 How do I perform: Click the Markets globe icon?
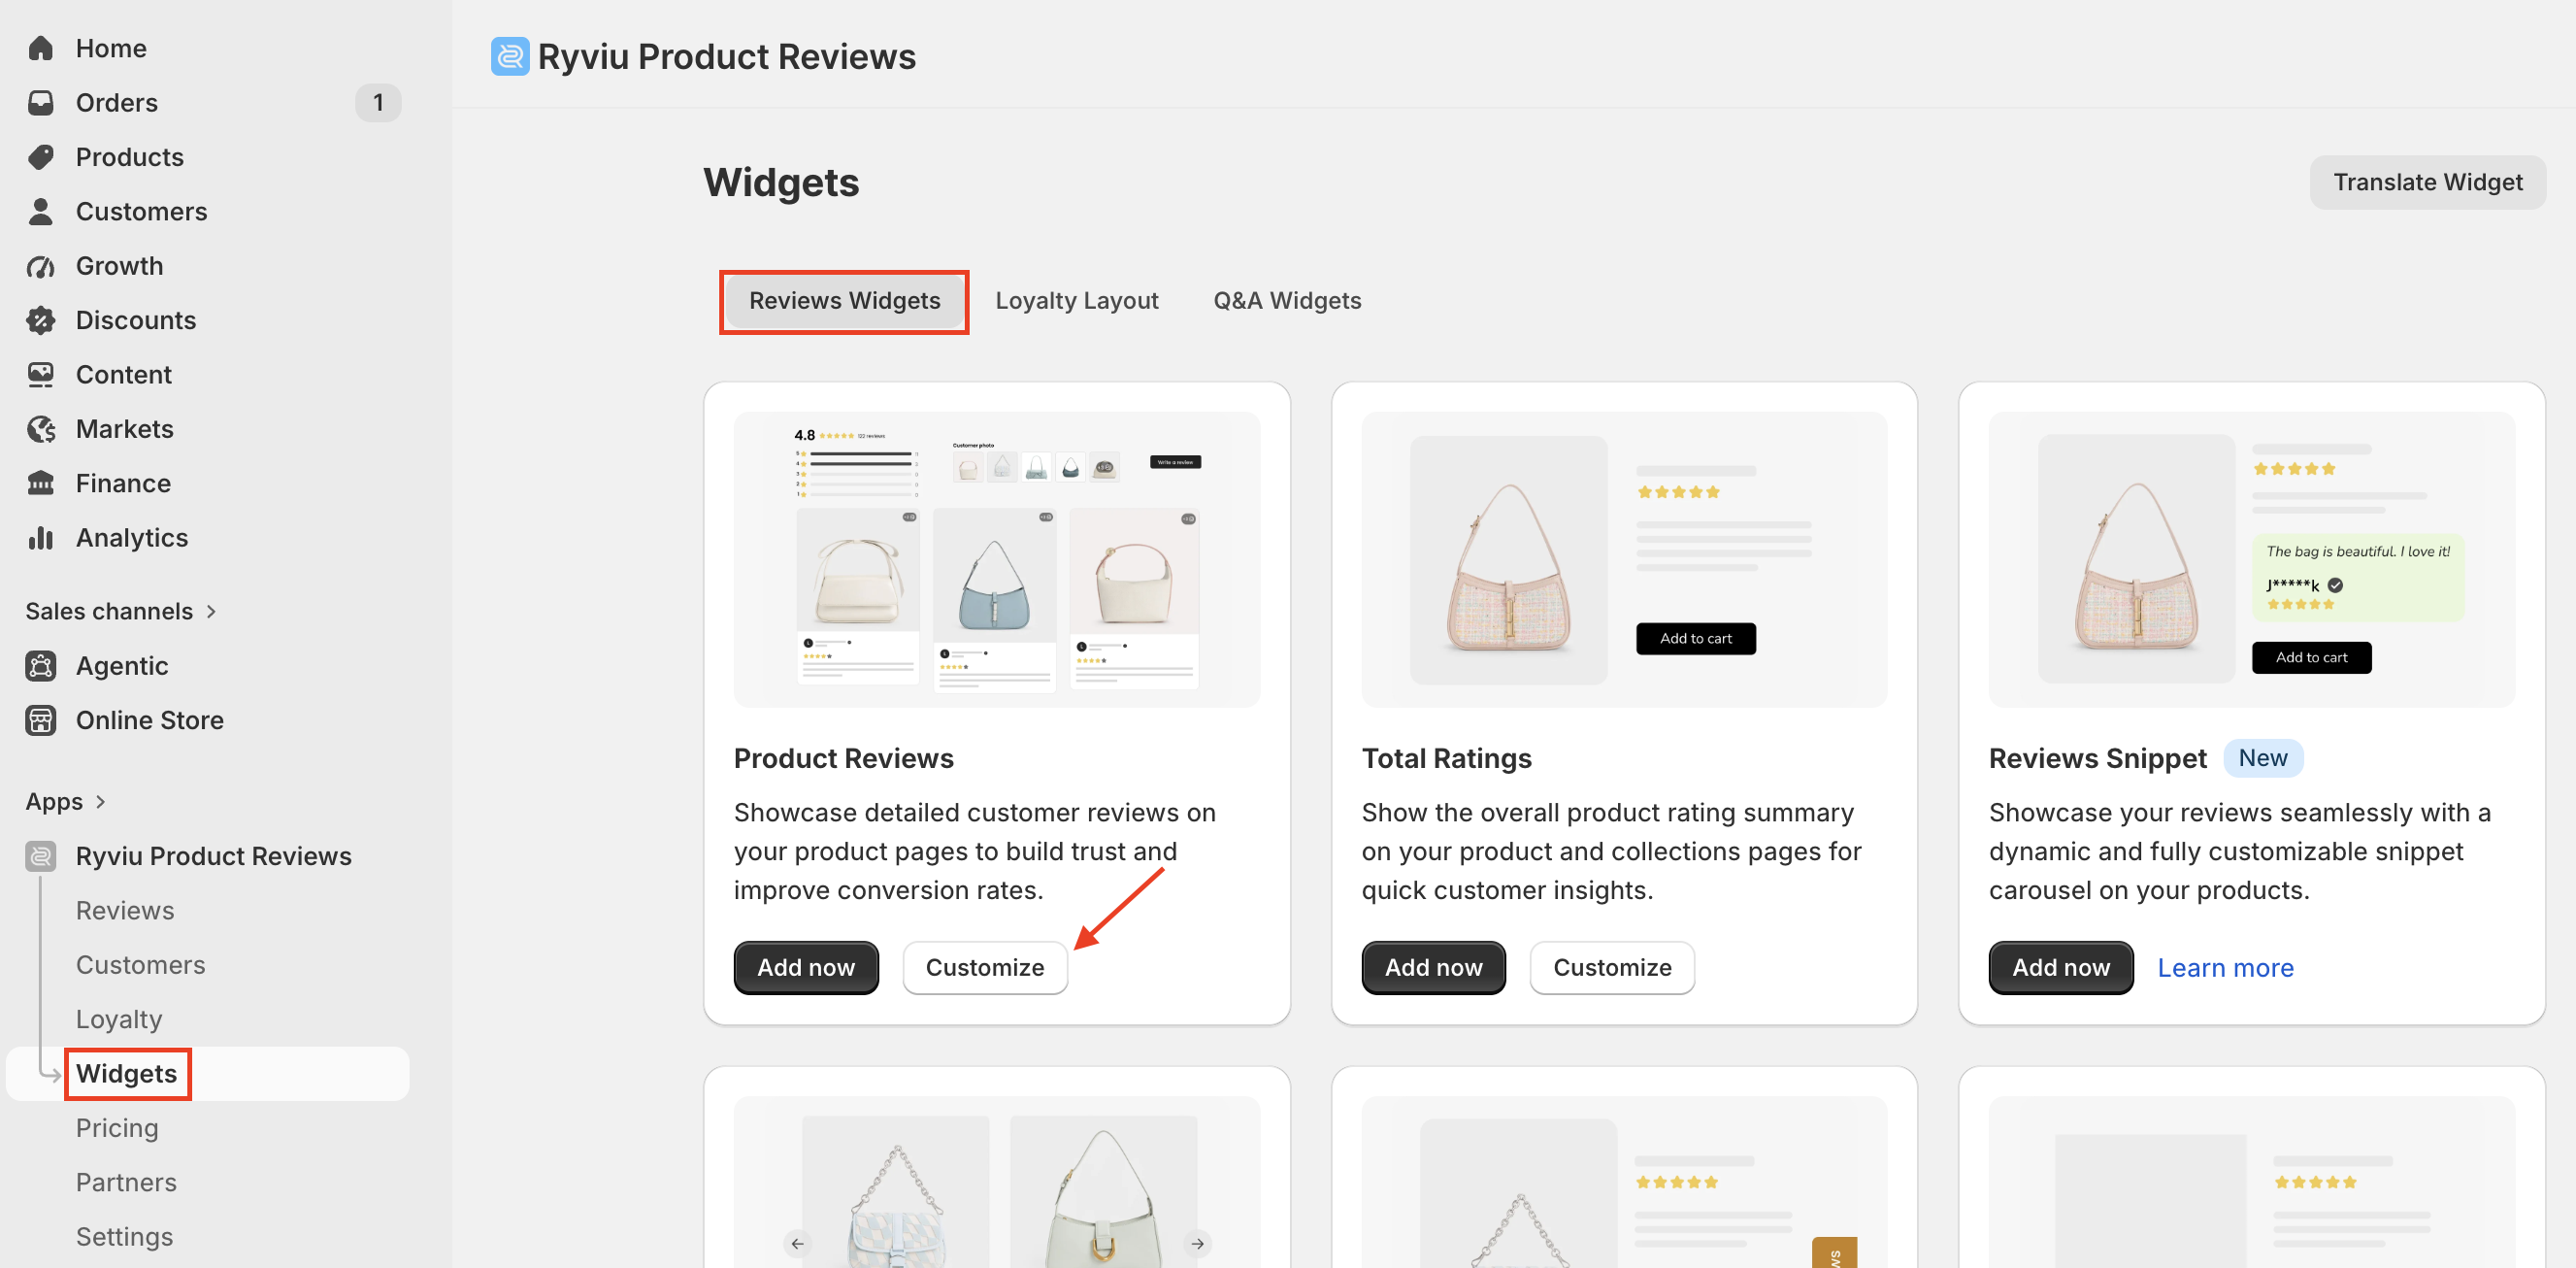pyautogui.click(x=41, y=429)
